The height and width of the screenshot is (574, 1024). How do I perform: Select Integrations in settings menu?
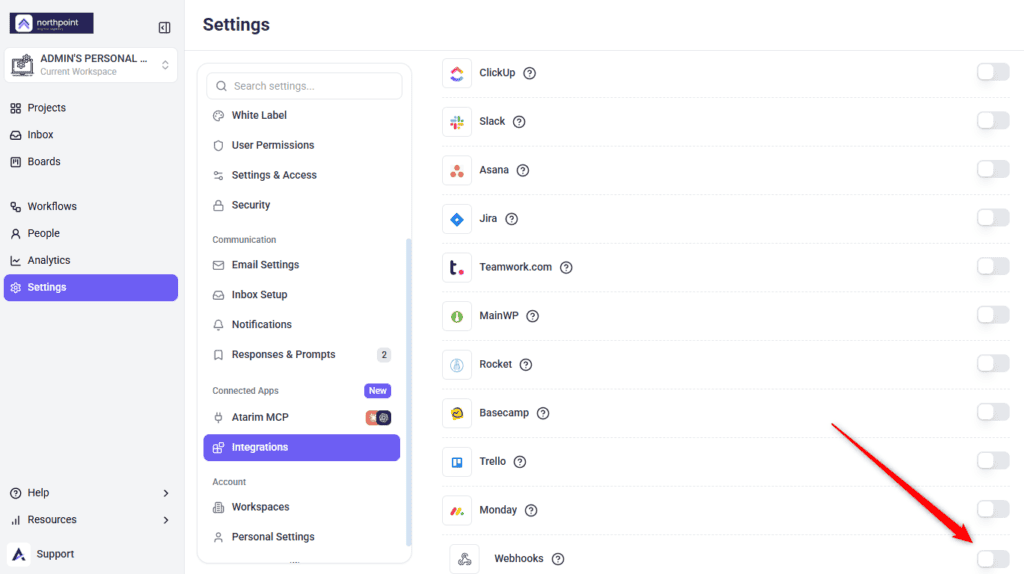[302, 447]
